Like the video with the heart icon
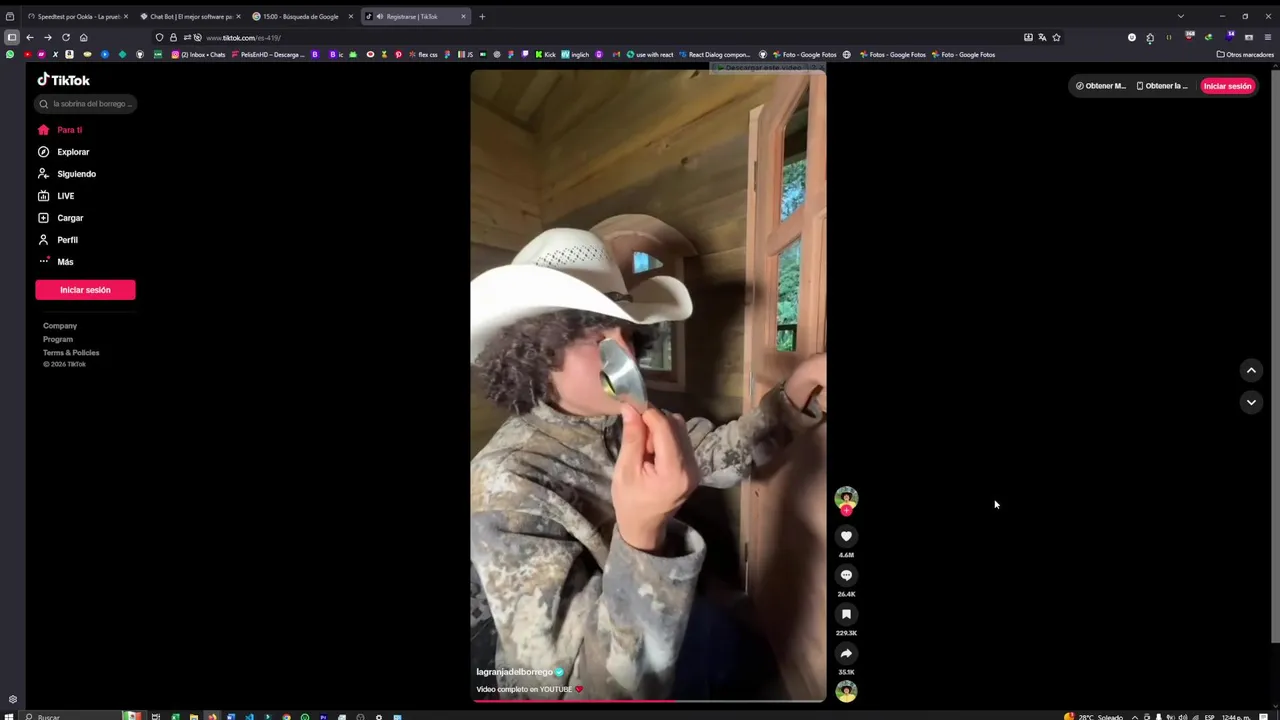This screenshot has width=1280, height=720. [x=846, y=536]
